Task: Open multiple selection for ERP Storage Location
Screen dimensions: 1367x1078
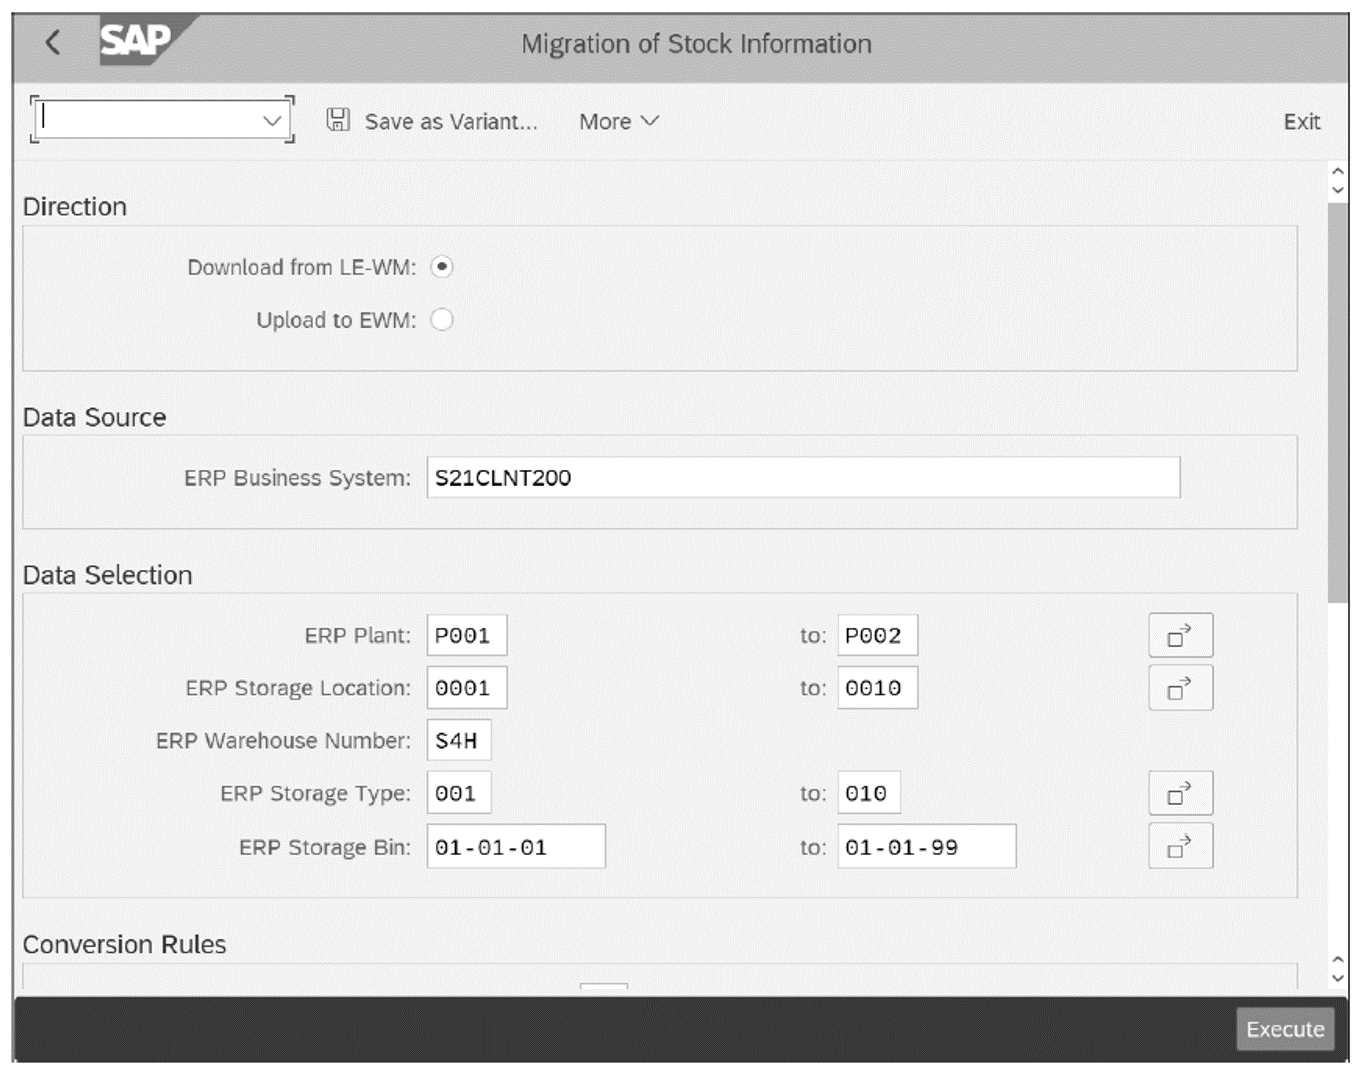Action: [x=1180, y=687]
